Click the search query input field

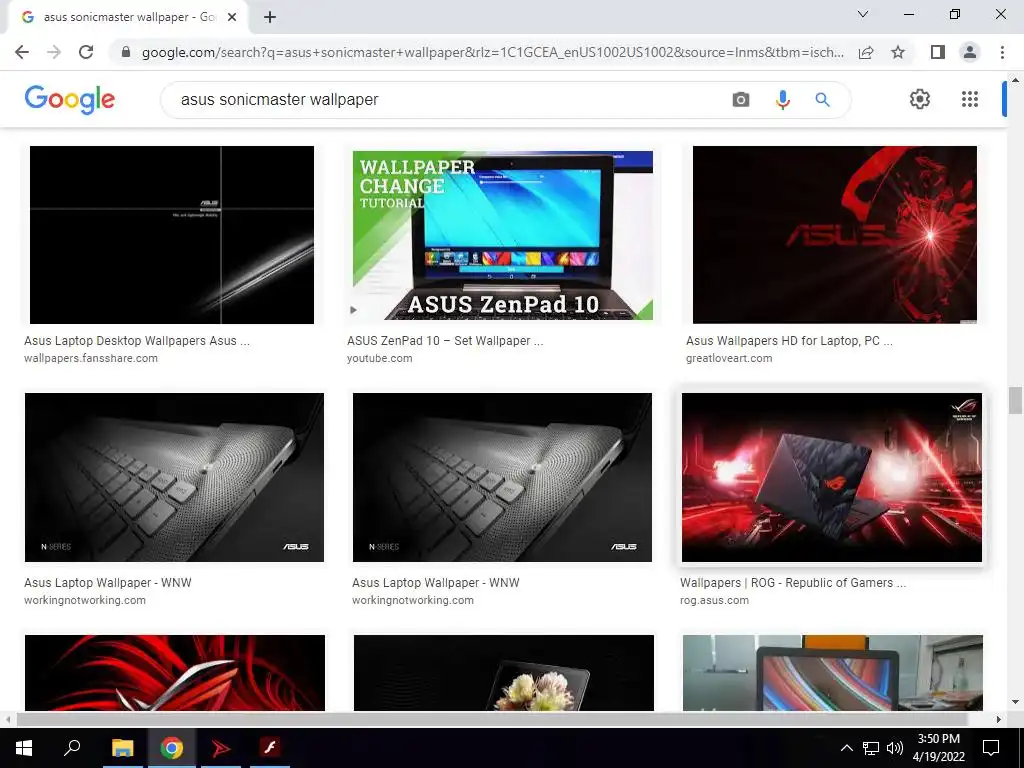coord(444,99)
